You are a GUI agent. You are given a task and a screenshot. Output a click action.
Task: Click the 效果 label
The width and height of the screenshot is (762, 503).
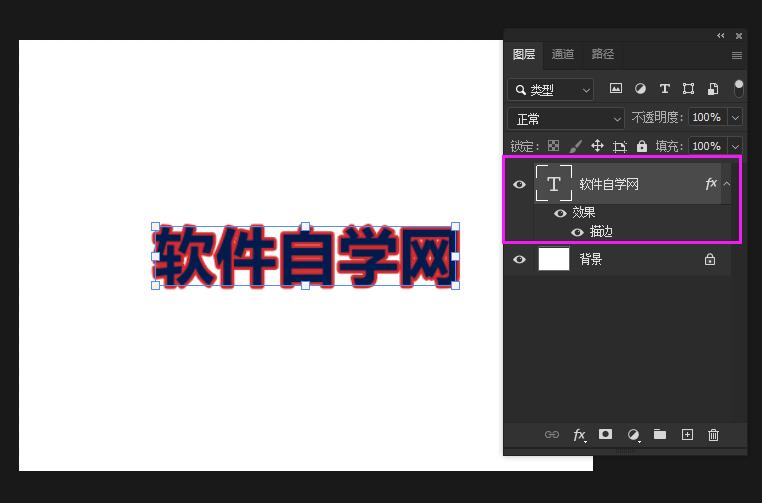coord(584,212)
